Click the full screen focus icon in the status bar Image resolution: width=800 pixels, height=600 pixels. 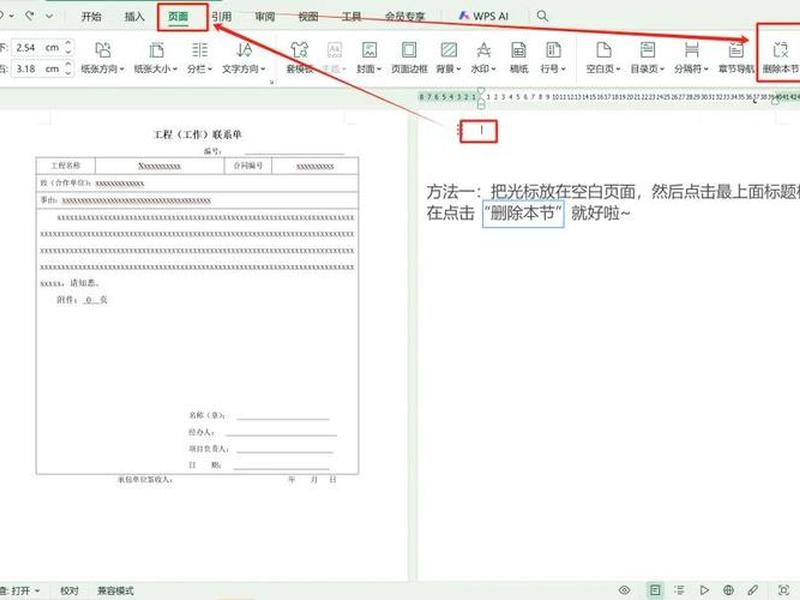(784, 590)
